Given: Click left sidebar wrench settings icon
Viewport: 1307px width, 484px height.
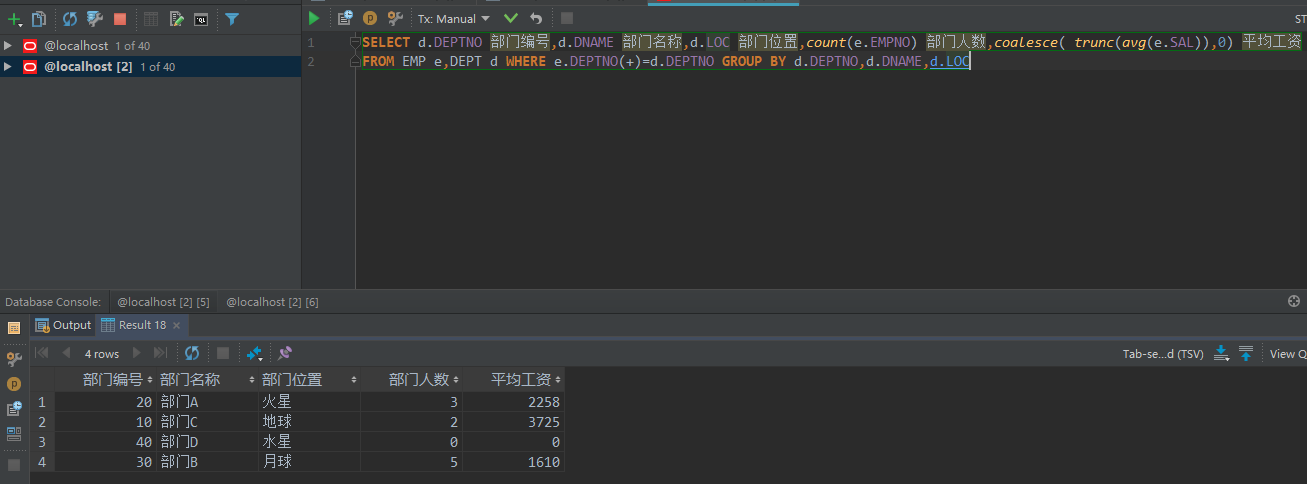Looking at the screenshot, I should click(x=14, y=358).
